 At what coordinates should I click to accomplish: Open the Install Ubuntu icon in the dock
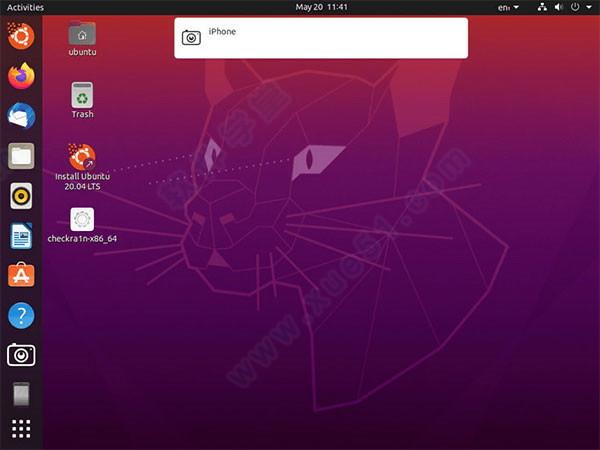pyautogui.click(x=21, y=36)
